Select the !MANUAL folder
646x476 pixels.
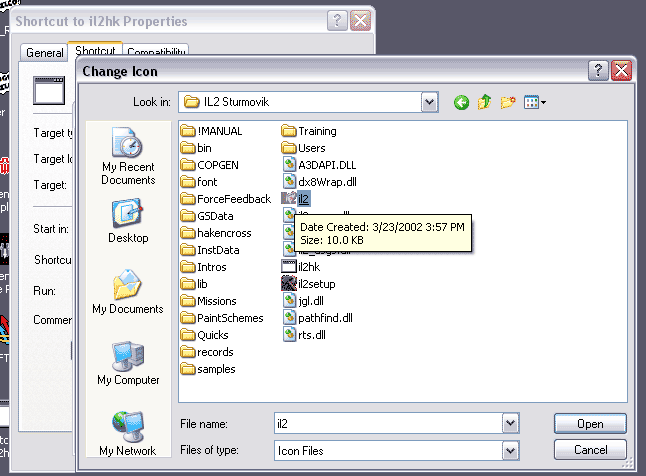pyautogui.click(x=212, y=131)
